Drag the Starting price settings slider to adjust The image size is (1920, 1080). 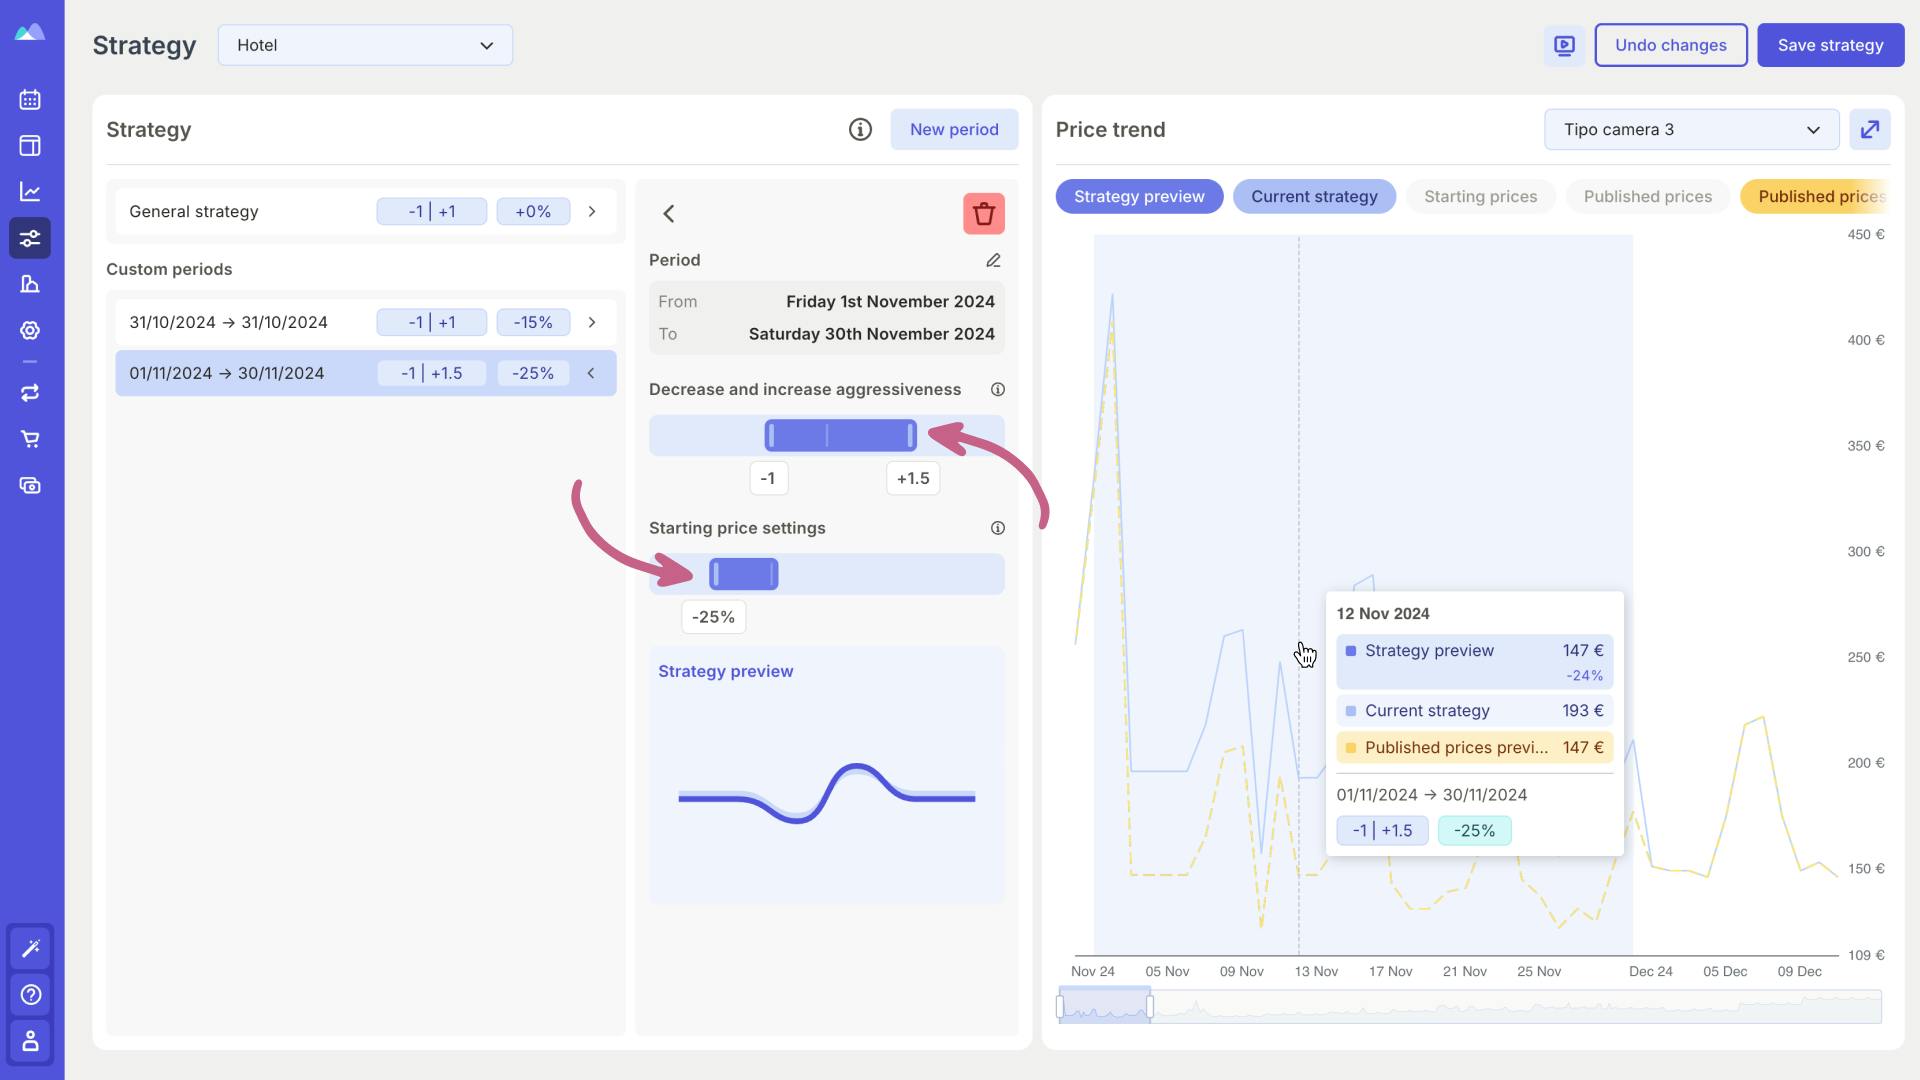742,574
